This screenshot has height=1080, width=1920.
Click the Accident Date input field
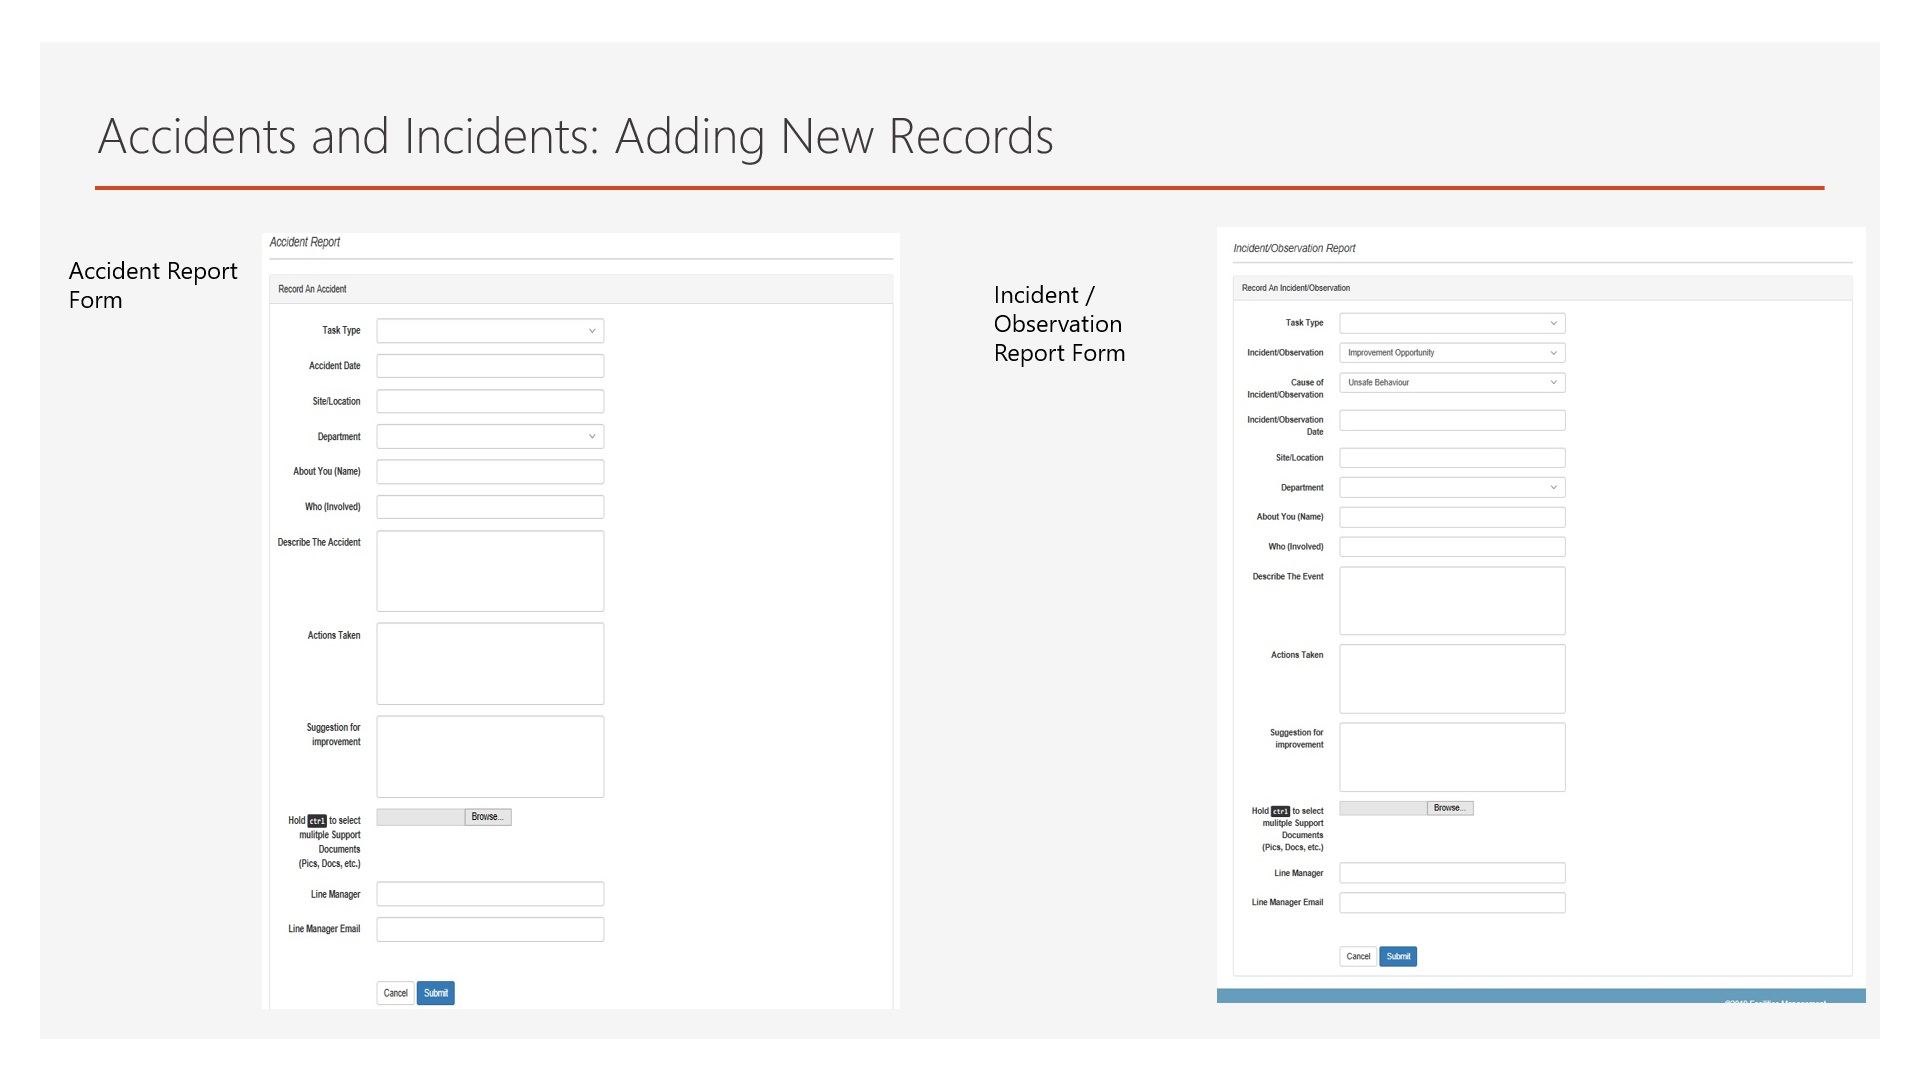(489, 365)
